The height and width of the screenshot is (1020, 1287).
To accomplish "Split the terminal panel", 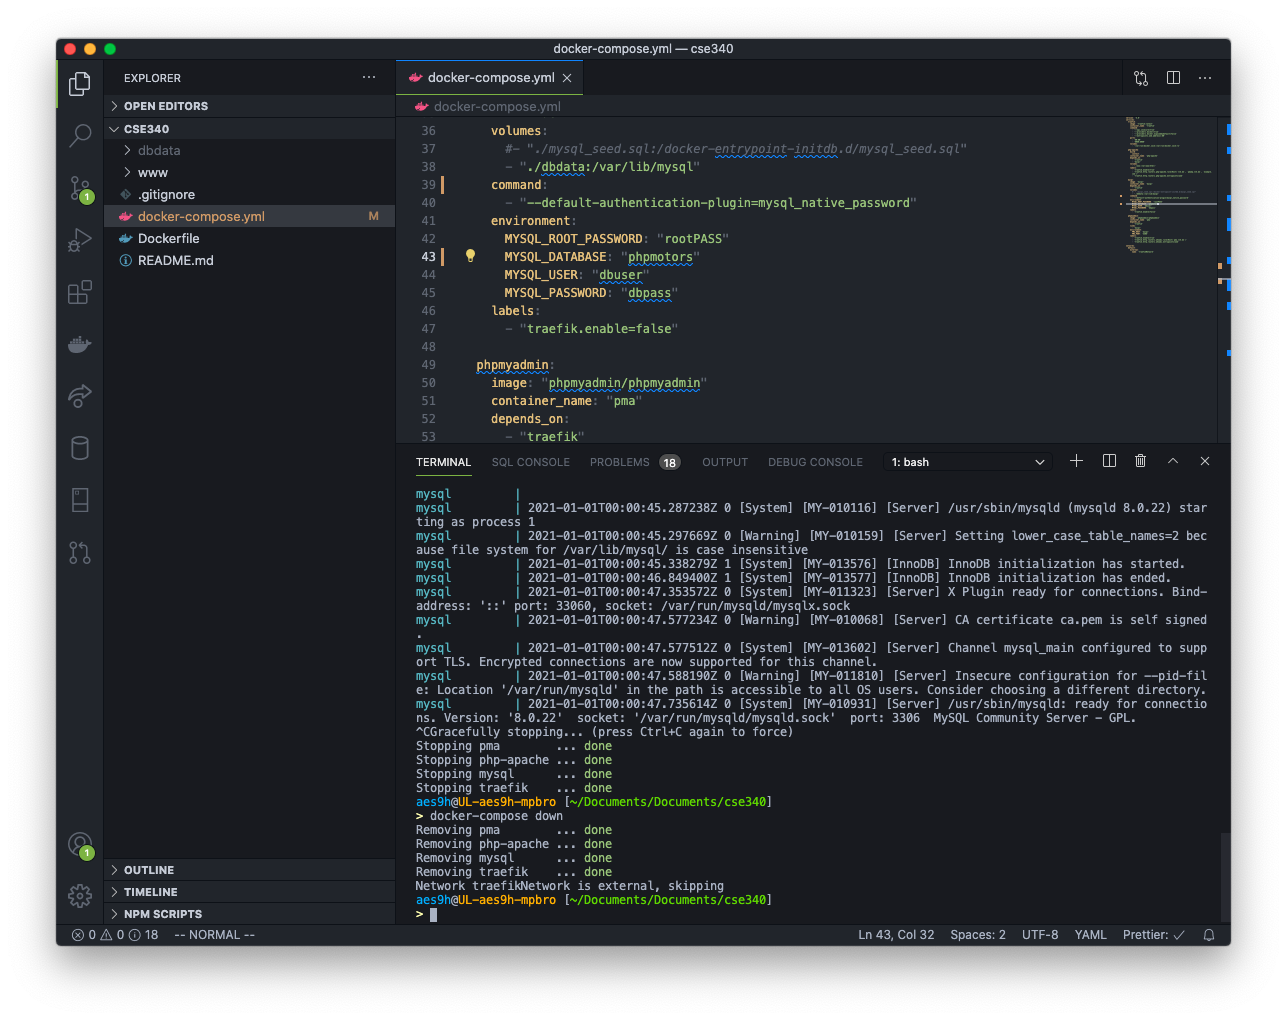I will click(1109, 461).
